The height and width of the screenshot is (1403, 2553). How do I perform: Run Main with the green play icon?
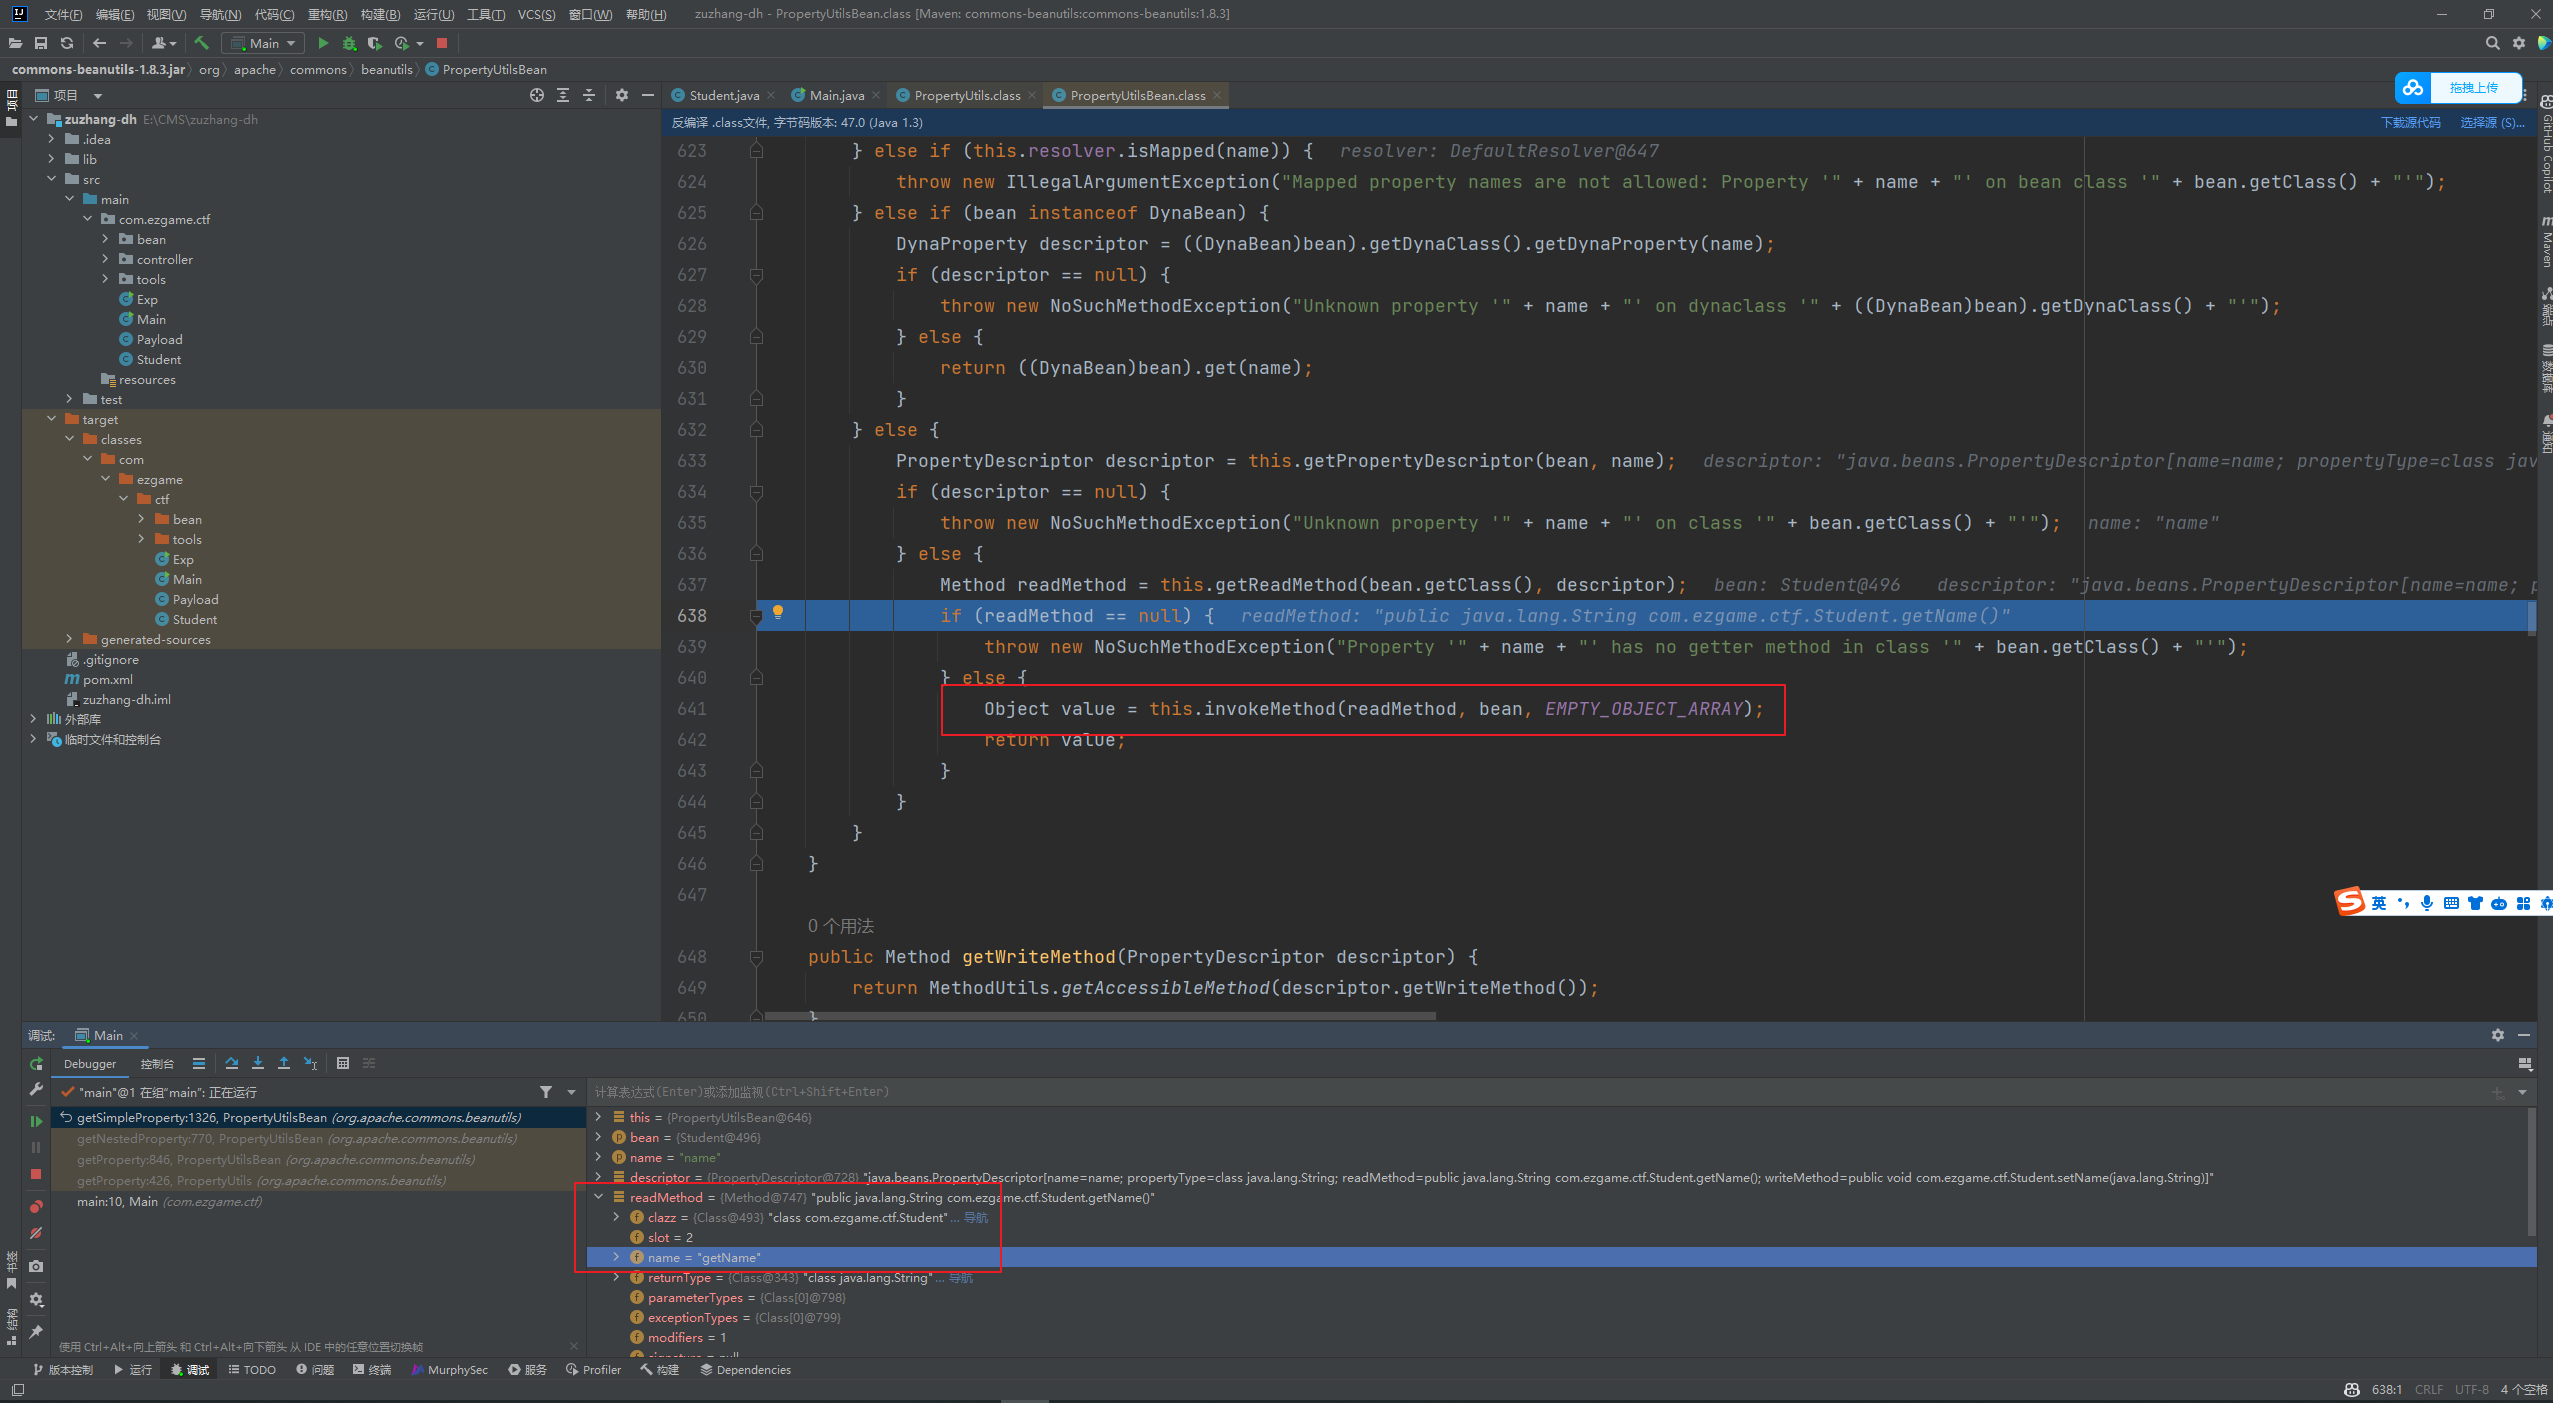323,43
